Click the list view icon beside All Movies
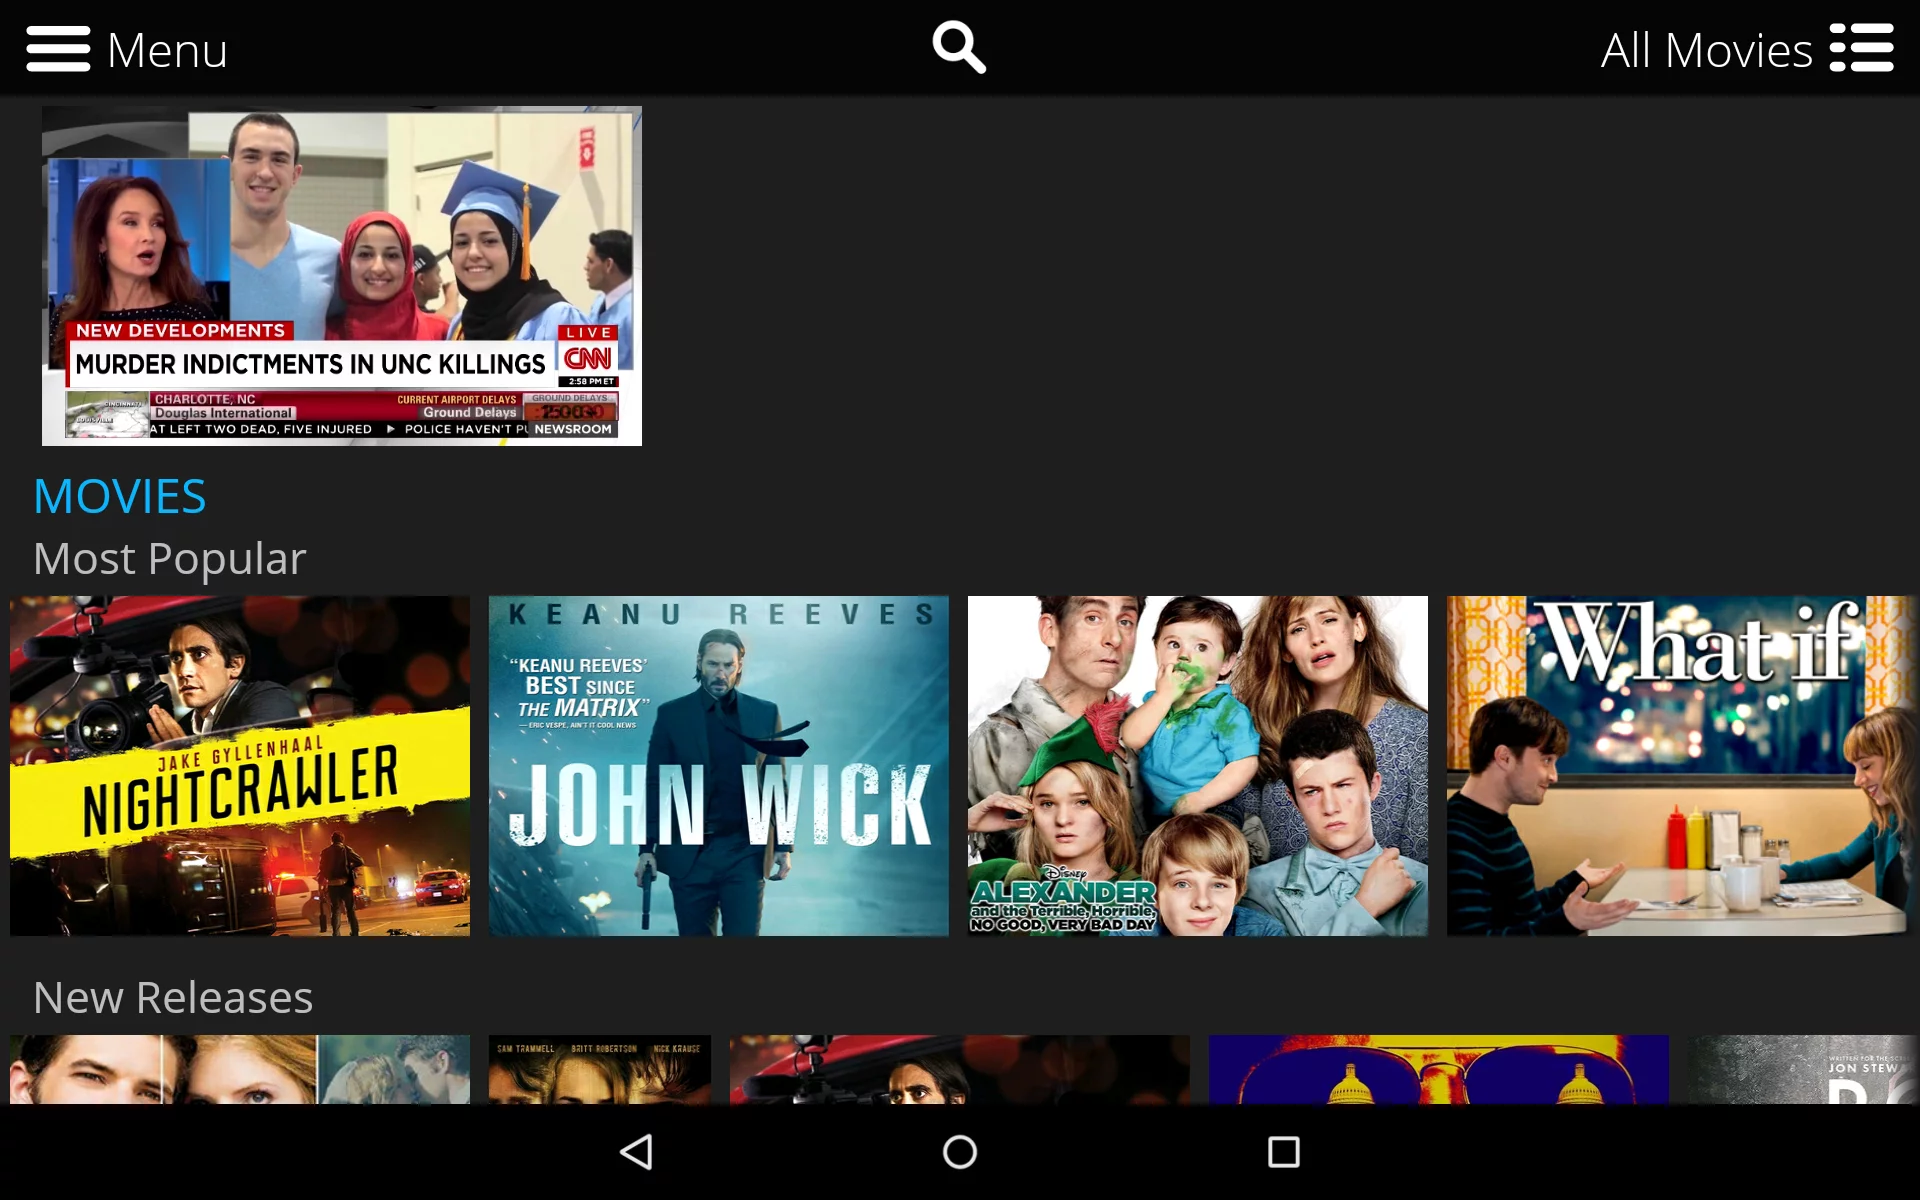 (x=1863, y=47)
